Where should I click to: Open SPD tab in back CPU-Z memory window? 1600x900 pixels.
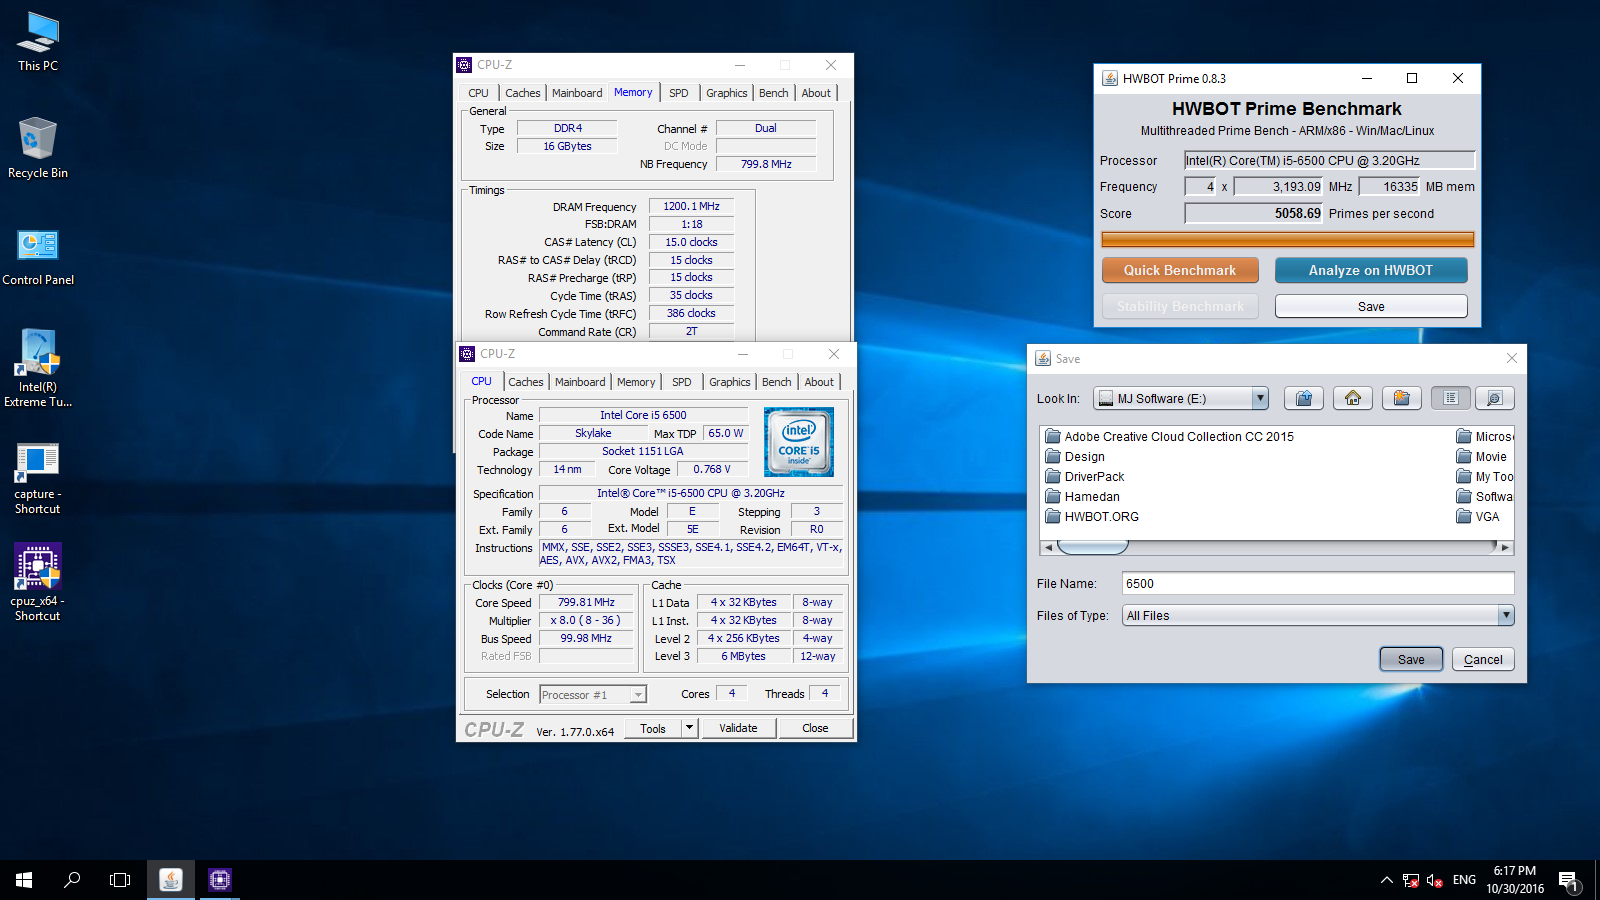point(679,93)
